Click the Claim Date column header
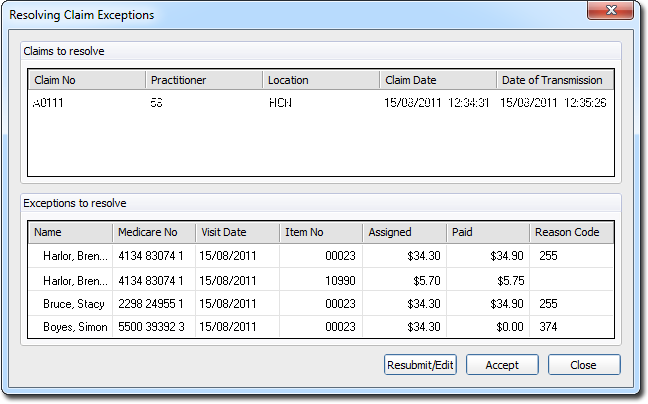Viewport: 648px width, 404px height. (437, 80)
